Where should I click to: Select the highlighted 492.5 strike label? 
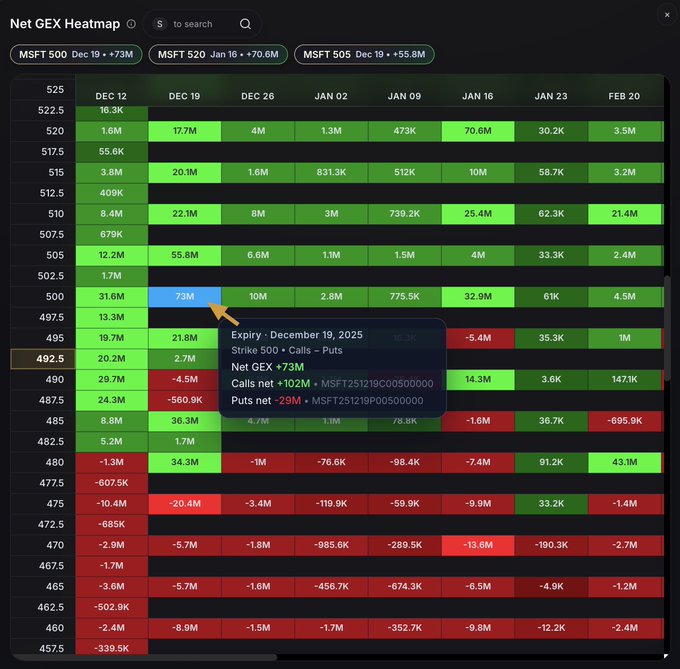43,359
